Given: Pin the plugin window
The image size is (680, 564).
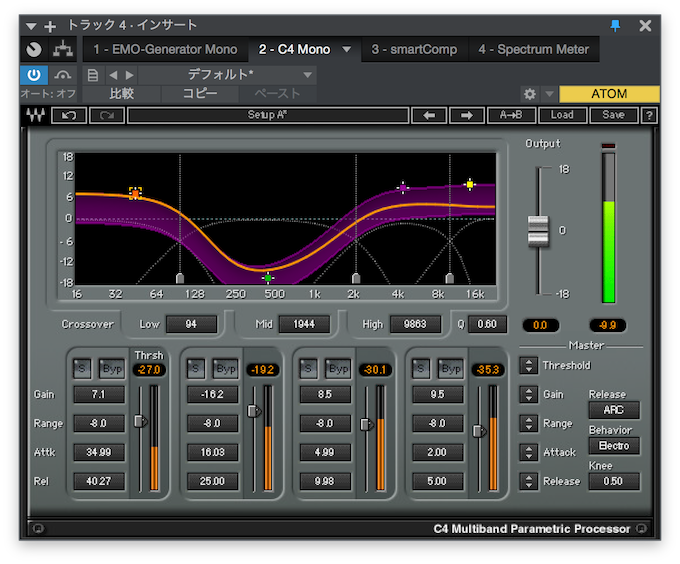Looking at the screenshot, I should pos(615,26).
